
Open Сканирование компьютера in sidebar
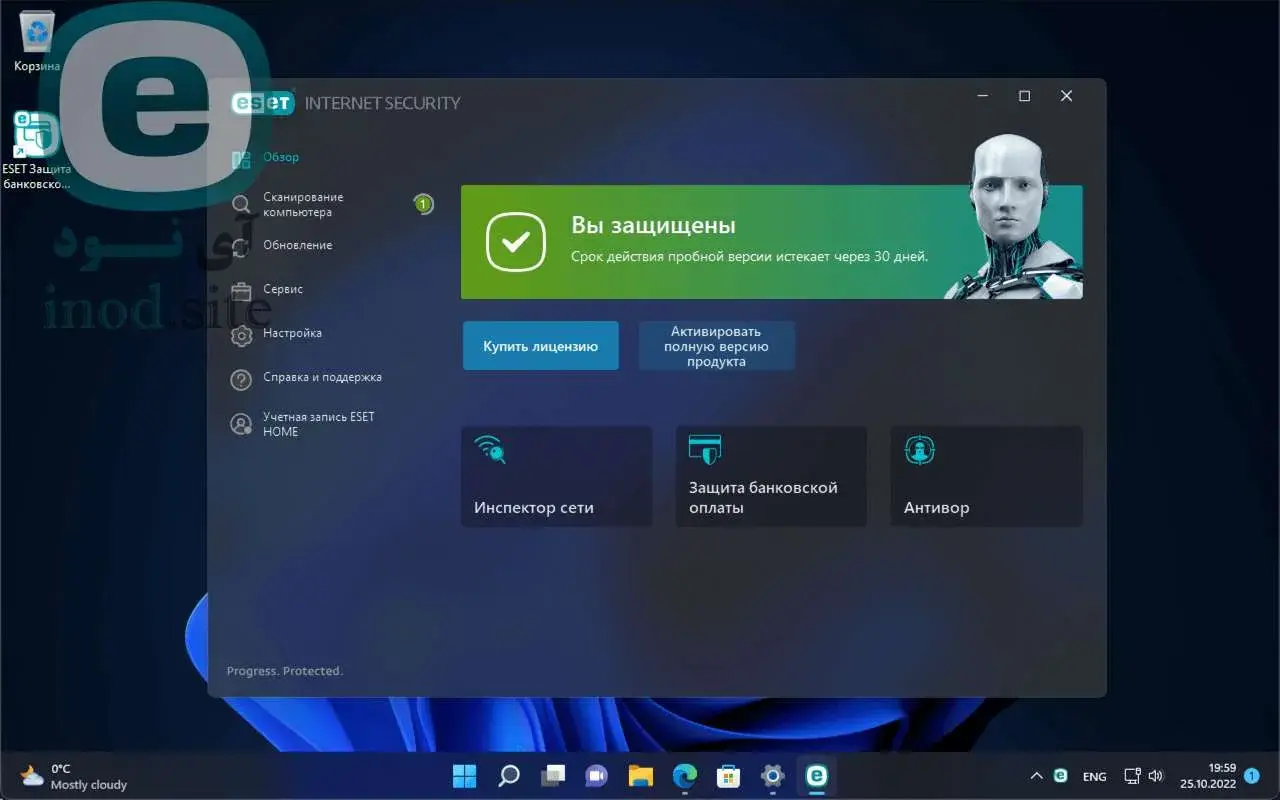303,205
